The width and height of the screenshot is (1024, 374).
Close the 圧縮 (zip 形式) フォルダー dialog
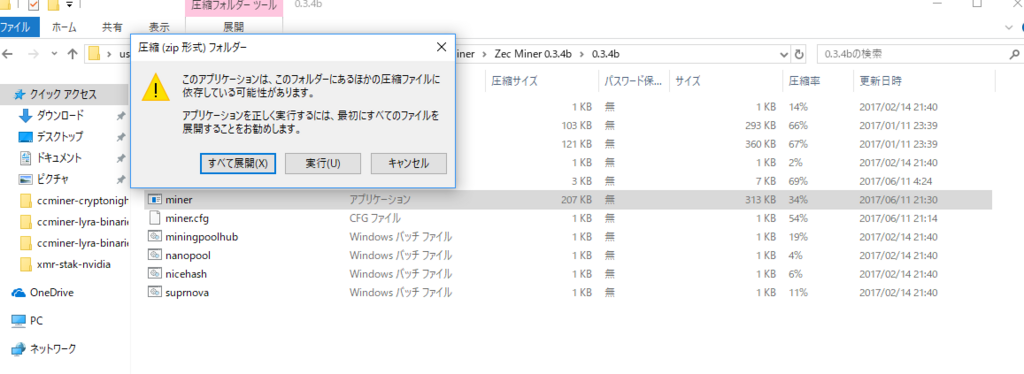tap(441, 48)
